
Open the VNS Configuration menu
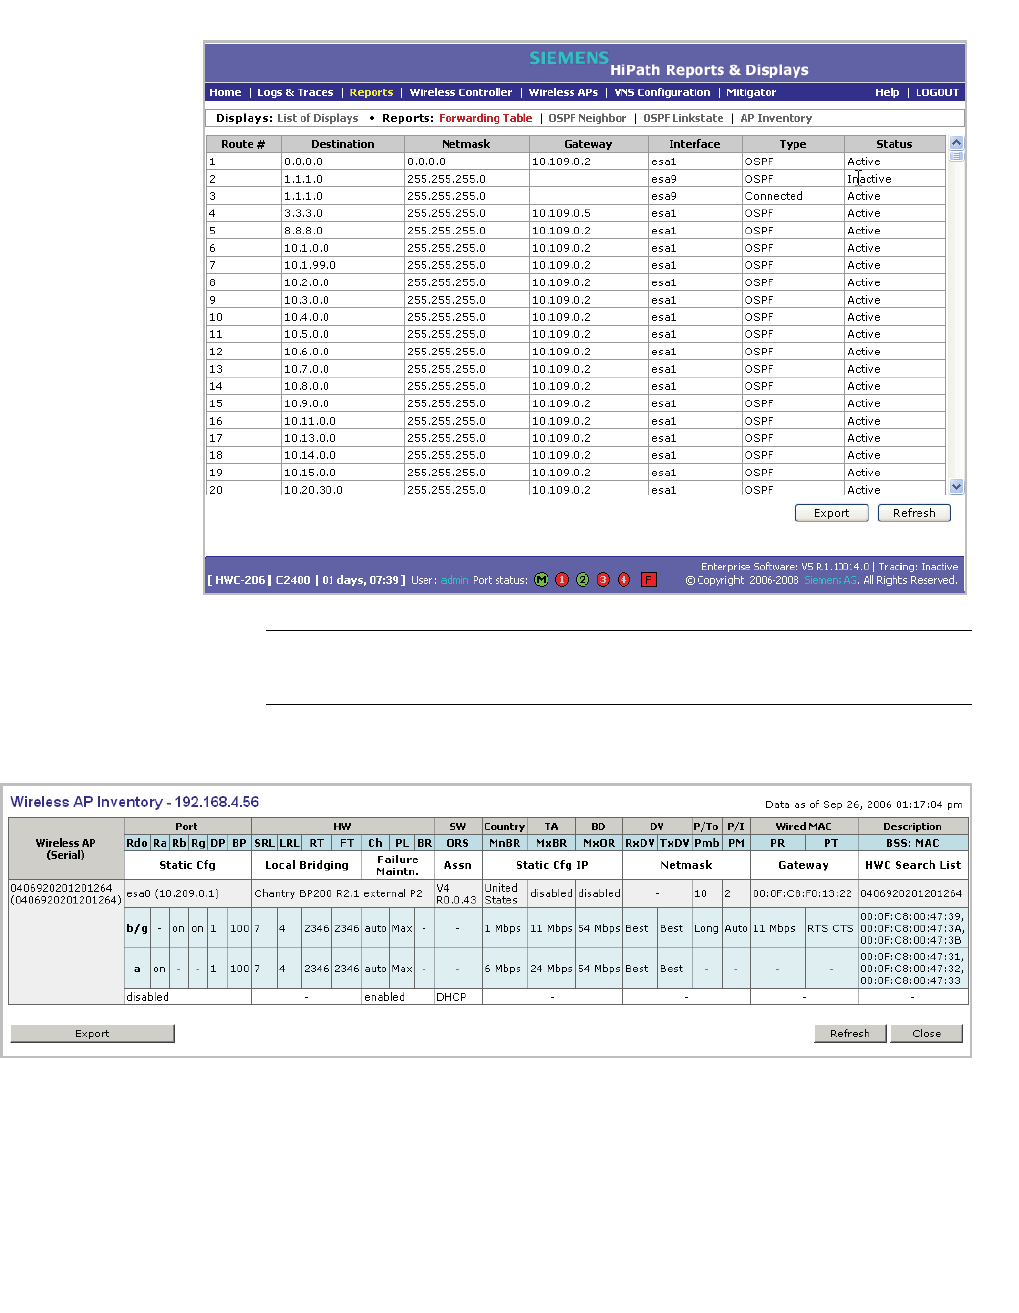click(662, 92)
